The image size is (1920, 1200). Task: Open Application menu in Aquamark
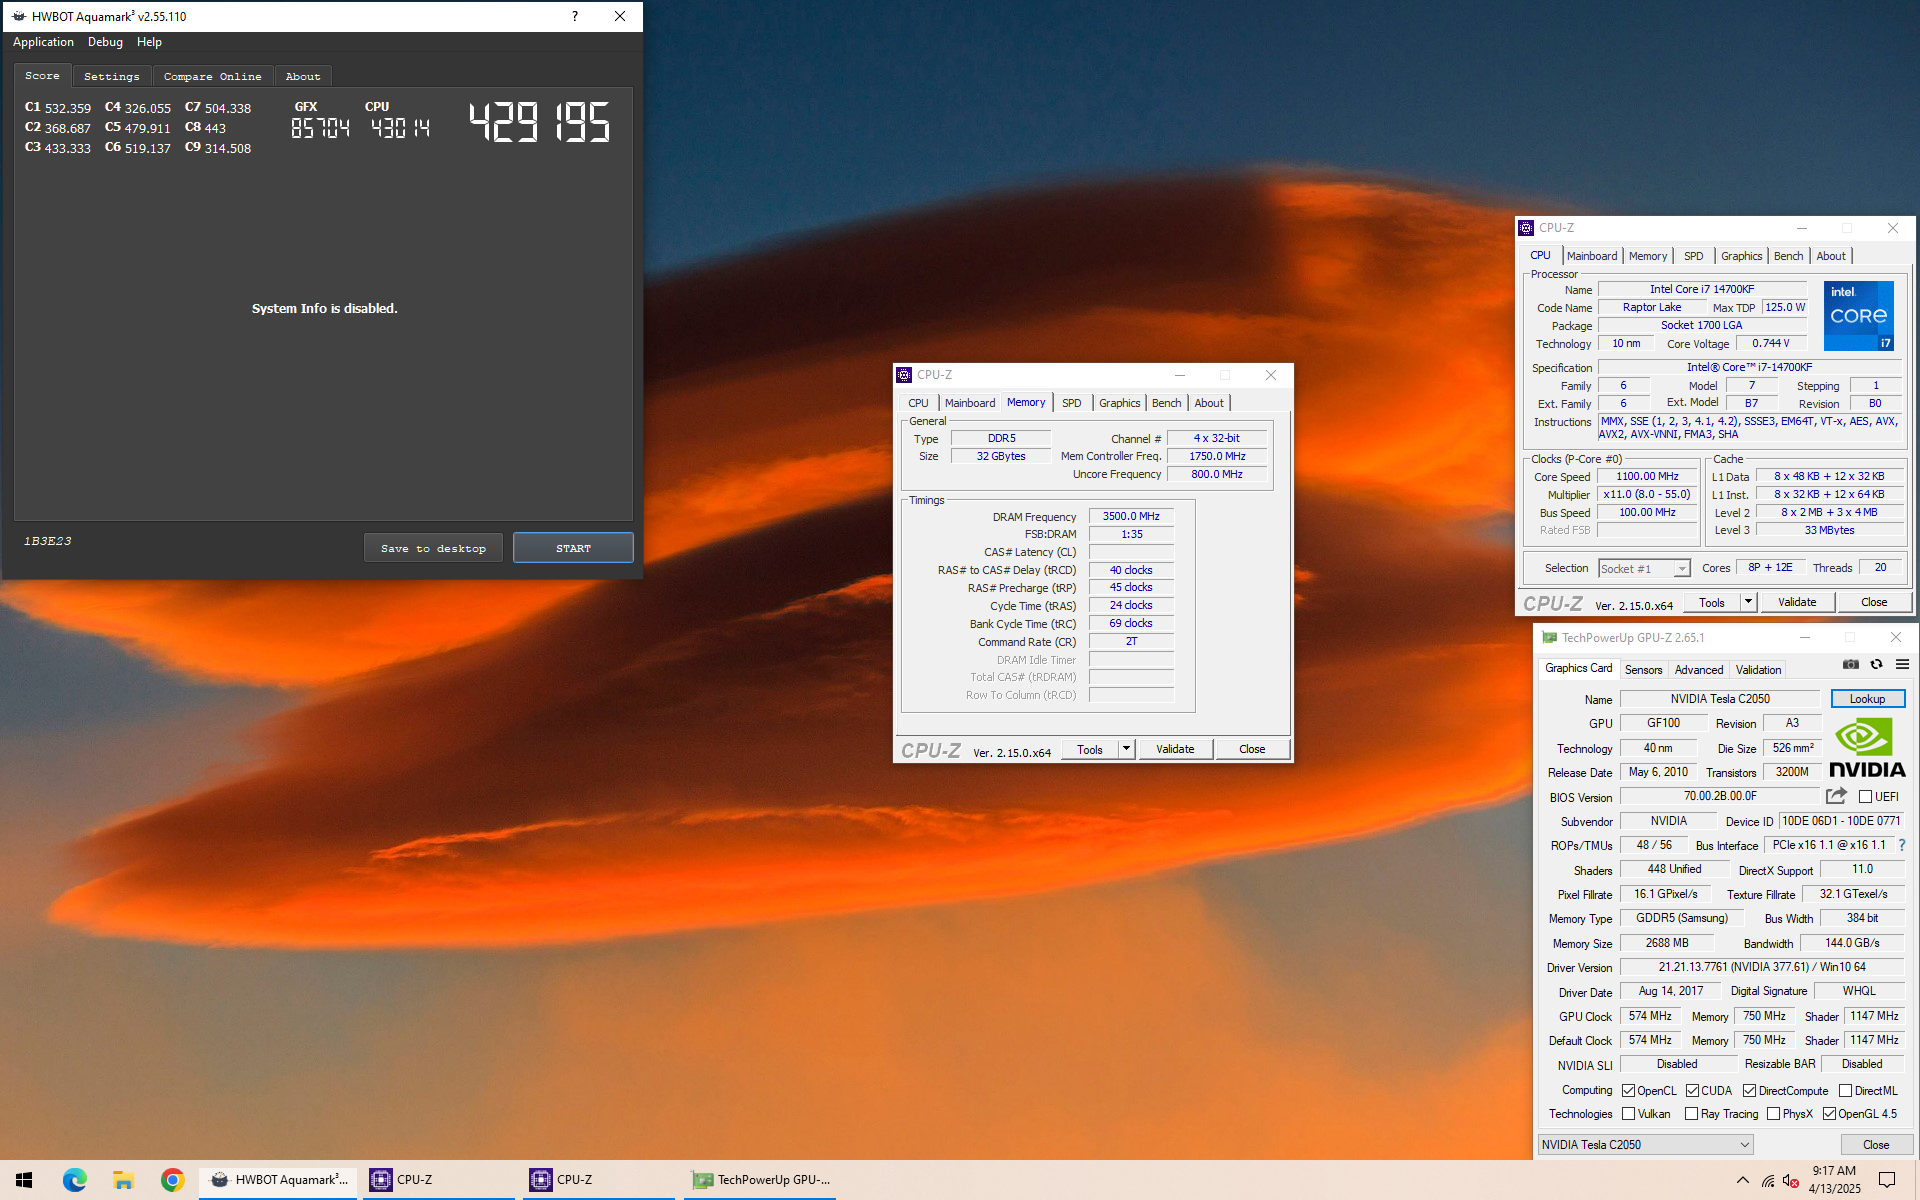(x=43, y=42)
